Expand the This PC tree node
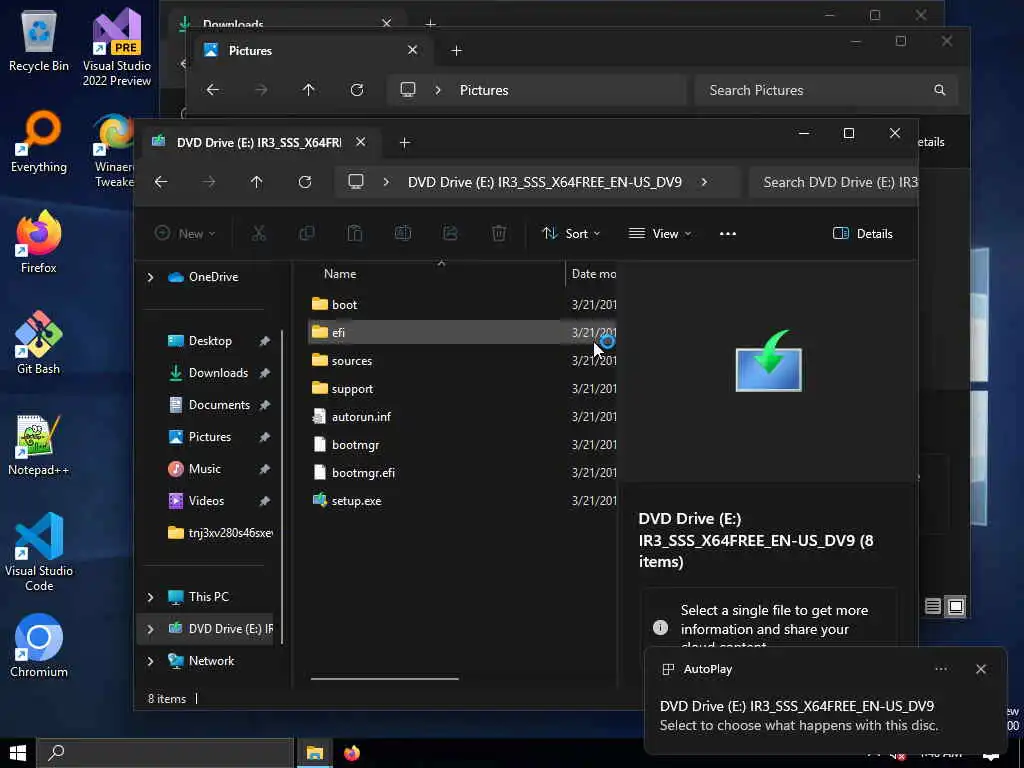The height and width of the screenshot is (768, 1024). click(150, 597)
